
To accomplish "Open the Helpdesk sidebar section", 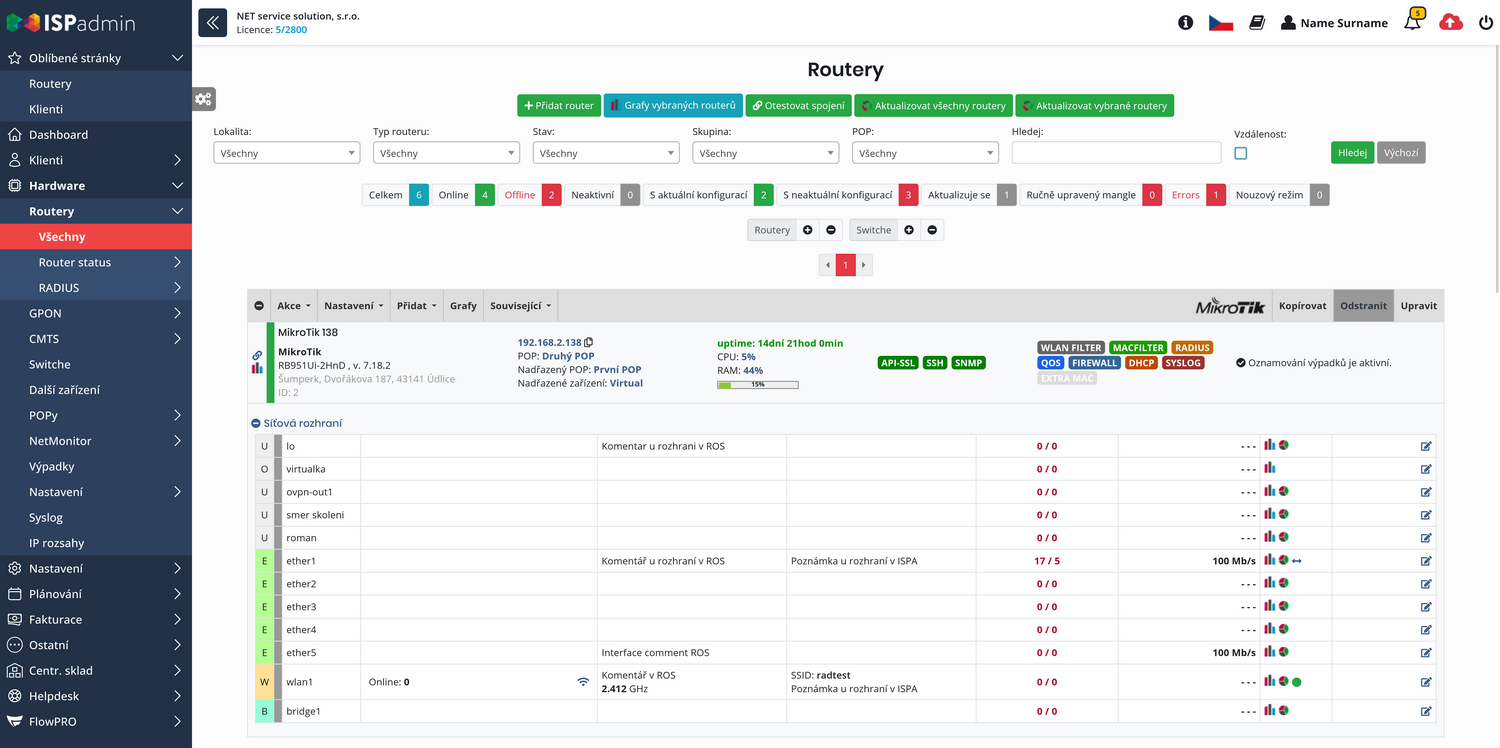I will click(96, 696).
